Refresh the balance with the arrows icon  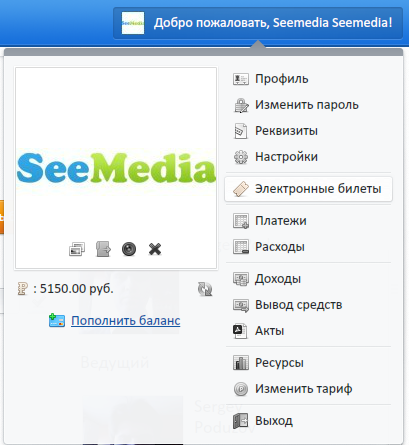[205, 289]
